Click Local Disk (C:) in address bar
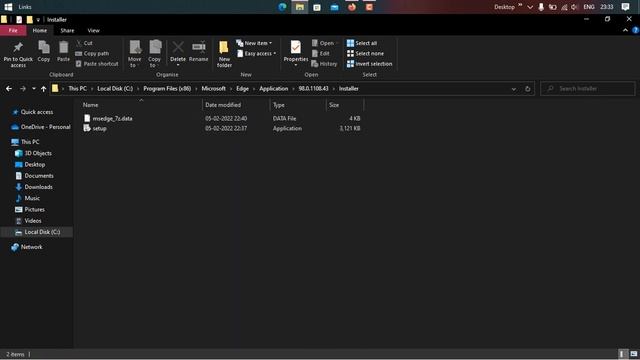The width and height of the screenshot is (640, 360). [x=115, y=89]
